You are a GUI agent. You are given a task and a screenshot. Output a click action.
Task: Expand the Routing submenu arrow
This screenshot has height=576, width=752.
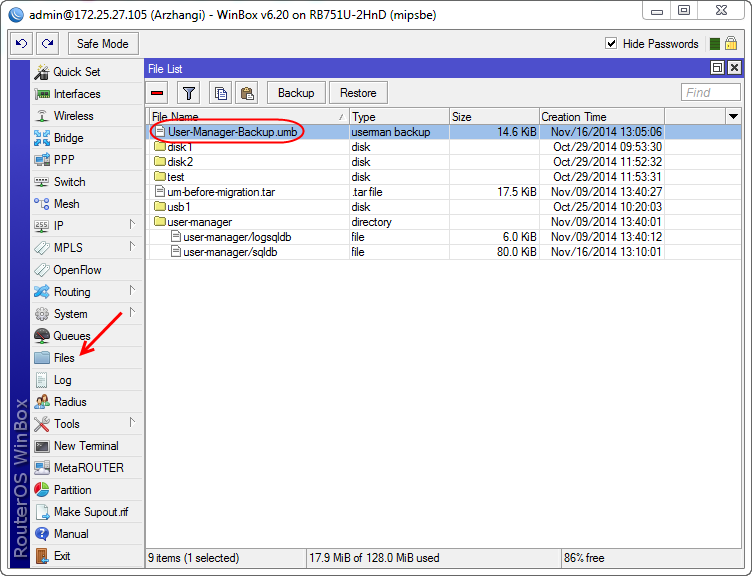point(132,290)
